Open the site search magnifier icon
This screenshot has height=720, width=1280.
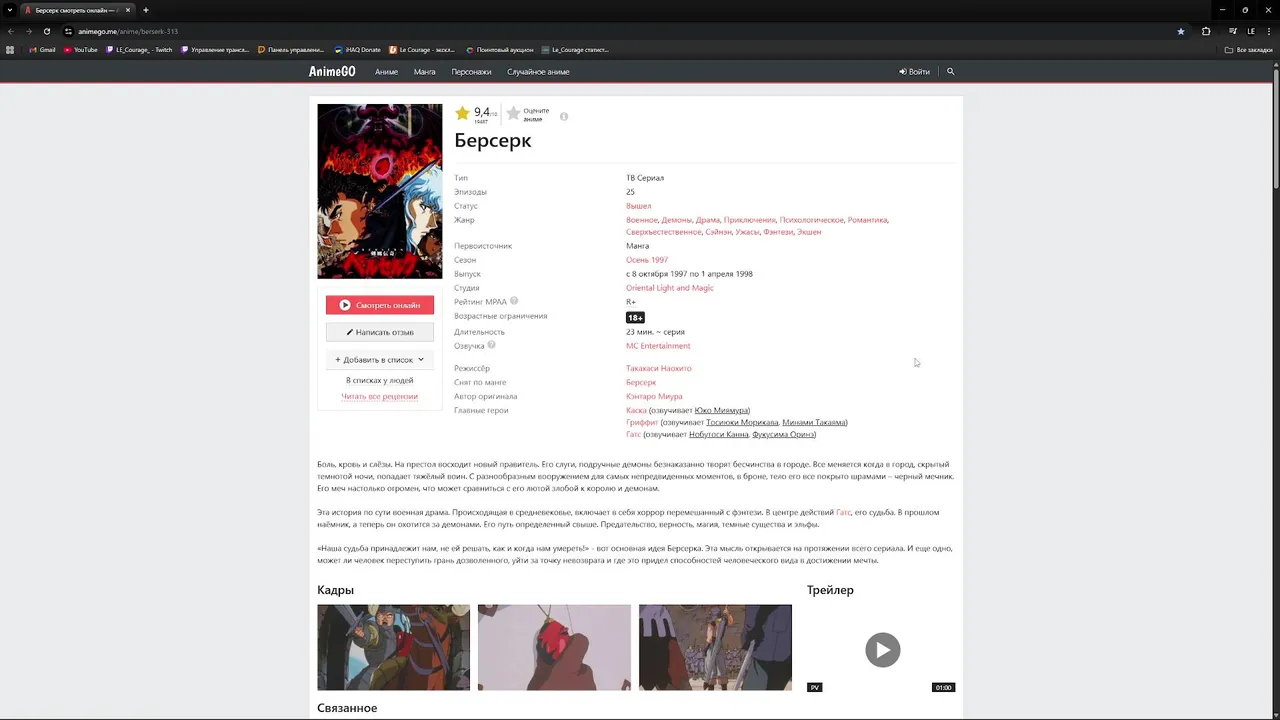click(x=950, y=72)
